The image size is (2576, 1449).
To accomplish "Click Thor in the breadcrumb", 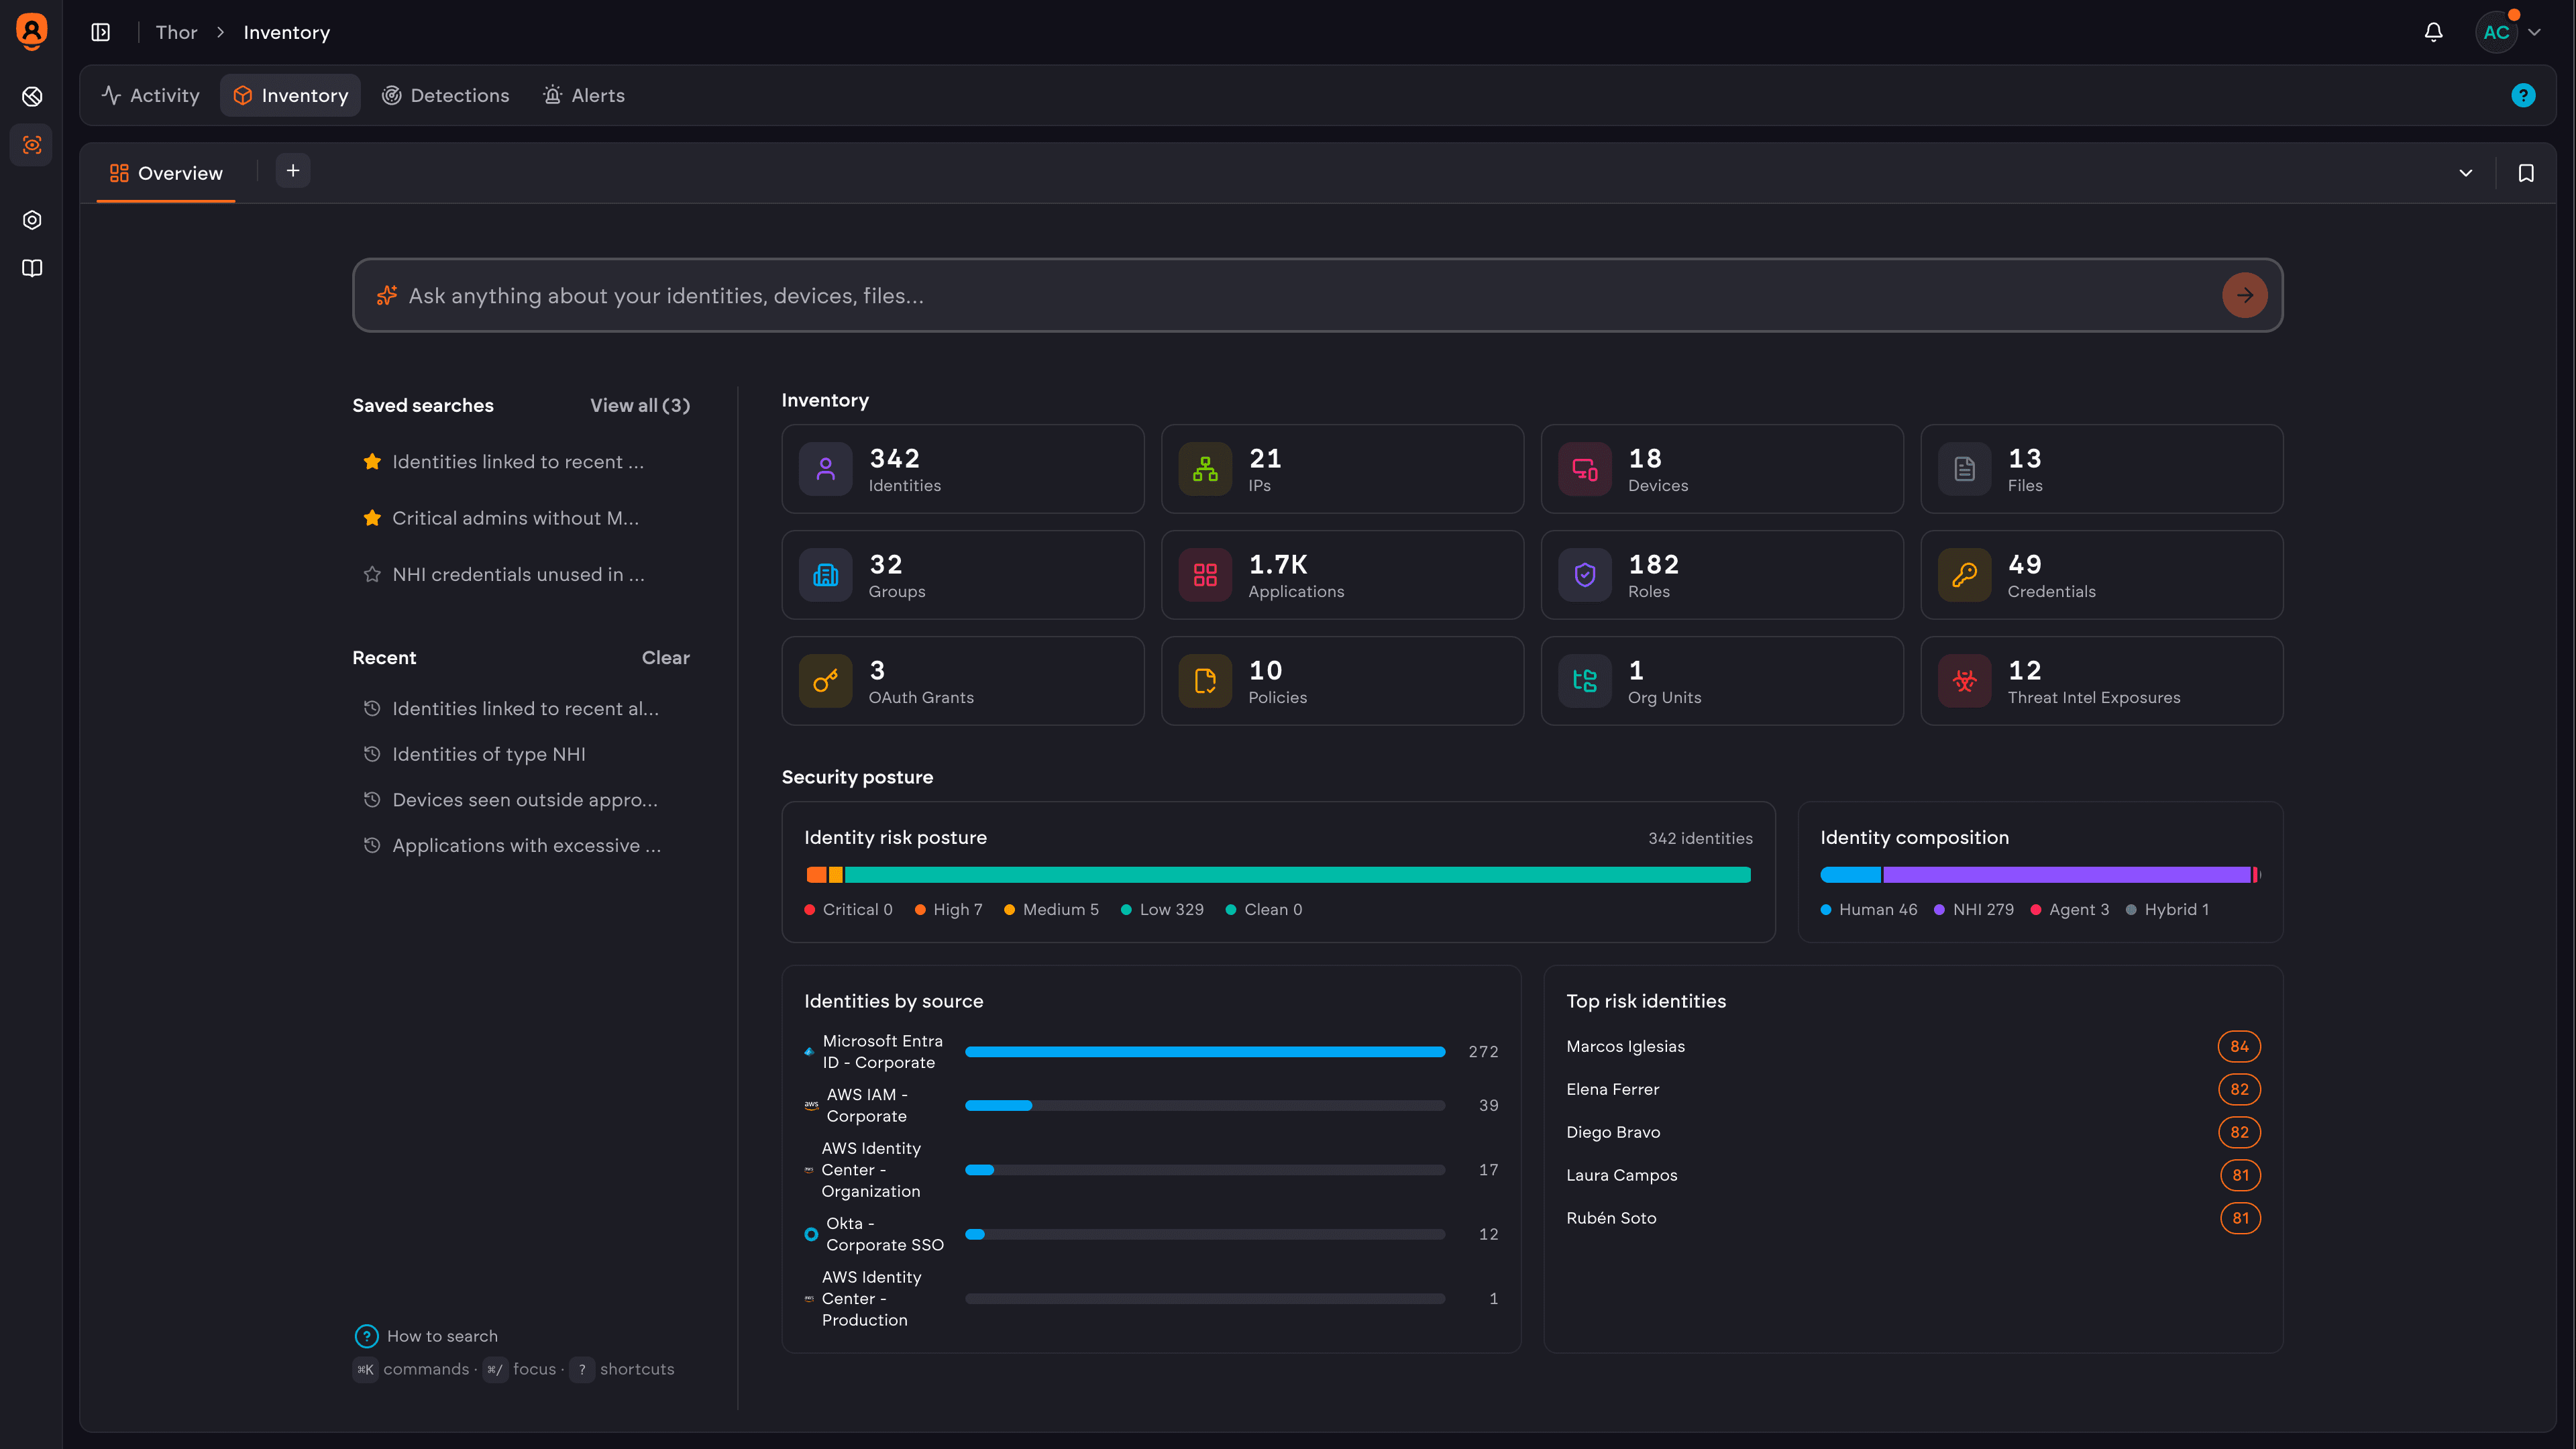I will [x=176, y=32].
